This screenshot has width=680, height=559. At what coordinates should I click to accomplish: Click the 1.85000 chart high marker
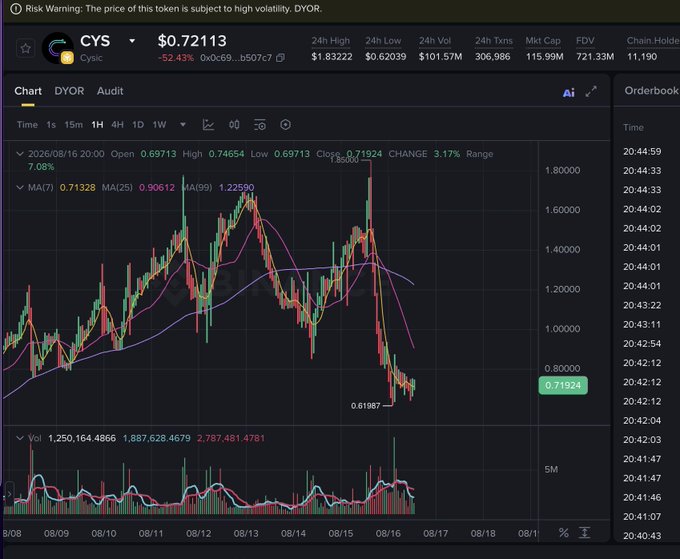click(x=344, y=160)
